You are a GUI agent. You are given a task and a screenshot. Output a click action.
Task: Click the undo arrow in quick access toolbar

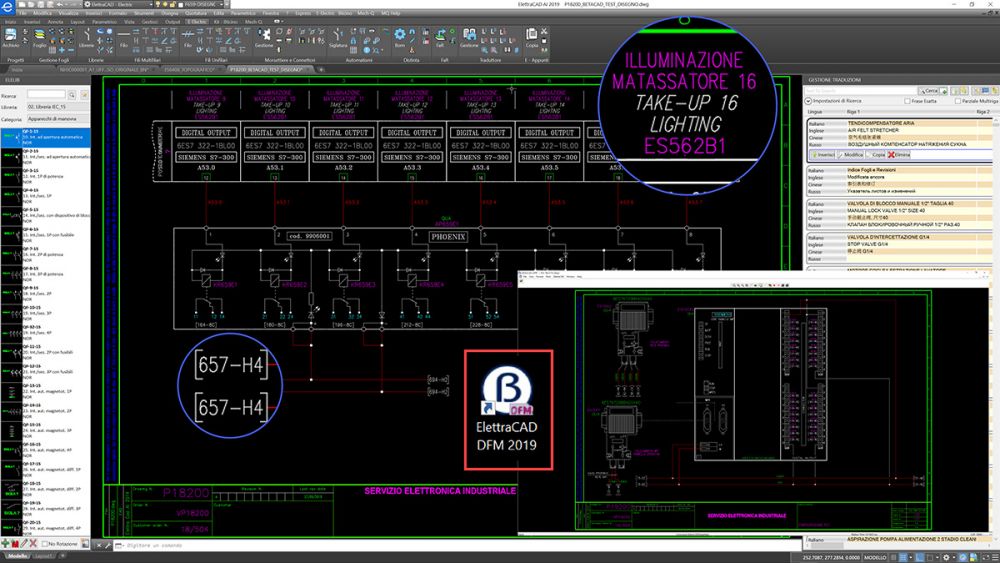pyautogui.click(x=59, y=4)
